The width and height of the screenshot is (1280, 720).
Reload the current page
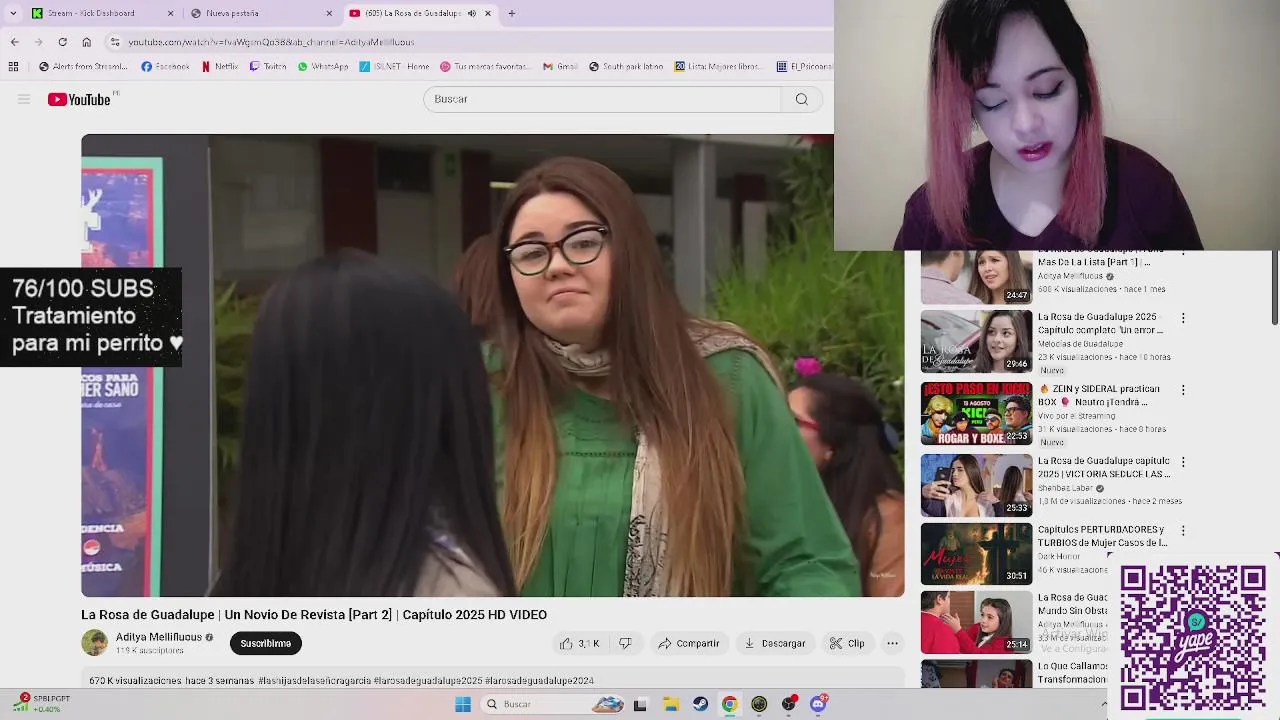click(62, 42)
